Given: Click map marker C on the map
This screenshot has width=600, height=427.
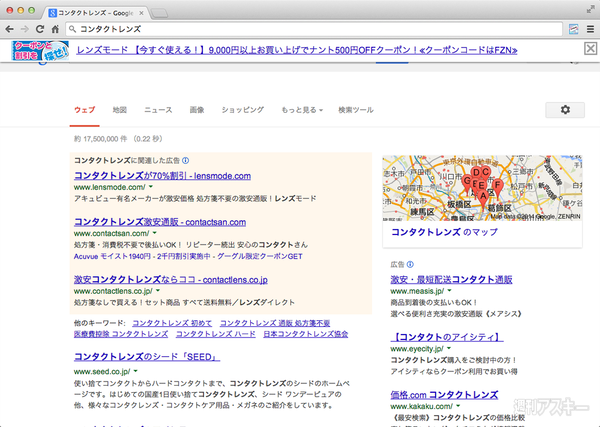Looking at the screenshot, I should coord(485,174).
